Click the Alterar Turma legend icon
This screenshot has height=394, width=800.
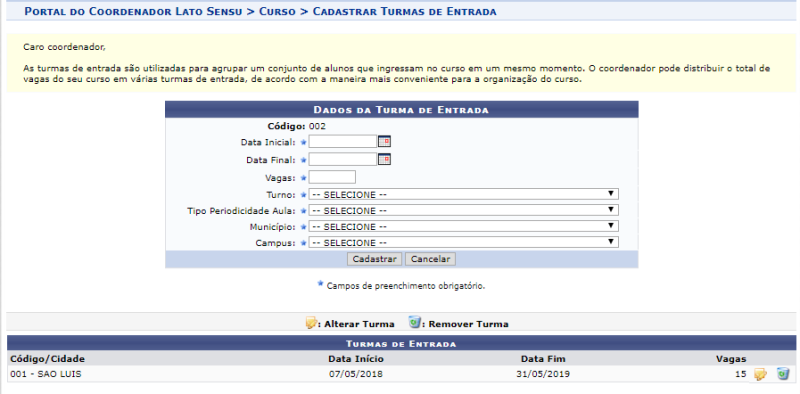coord(311,323)
